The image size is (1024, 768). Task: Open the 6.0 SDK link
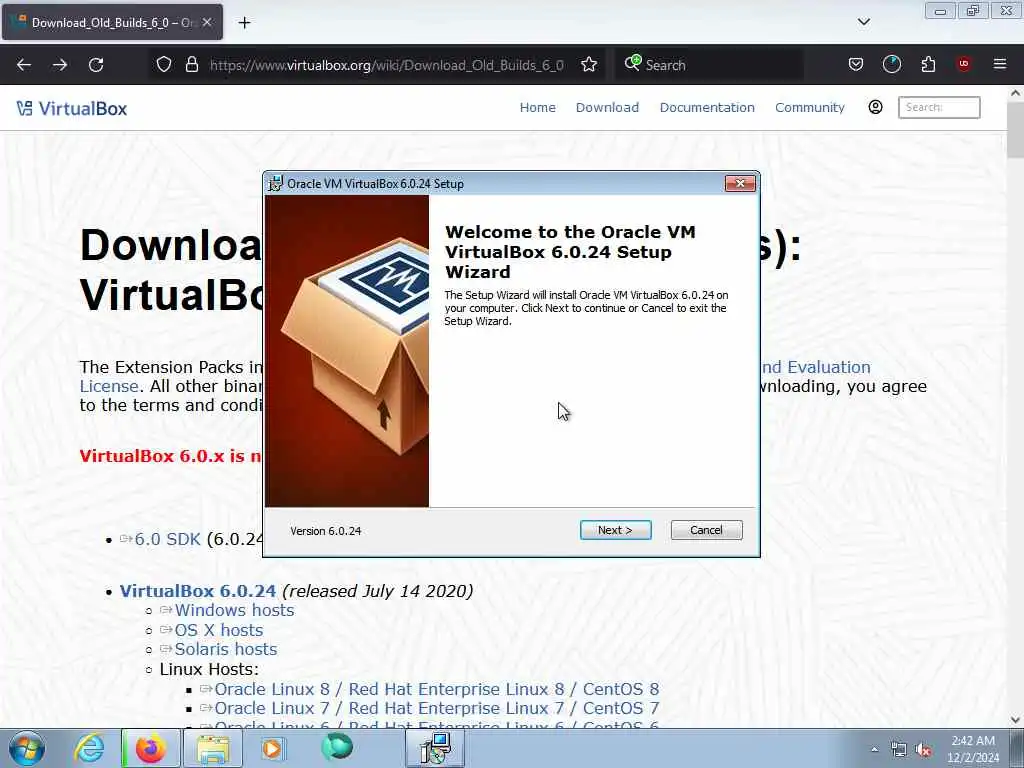click(167, 539)
